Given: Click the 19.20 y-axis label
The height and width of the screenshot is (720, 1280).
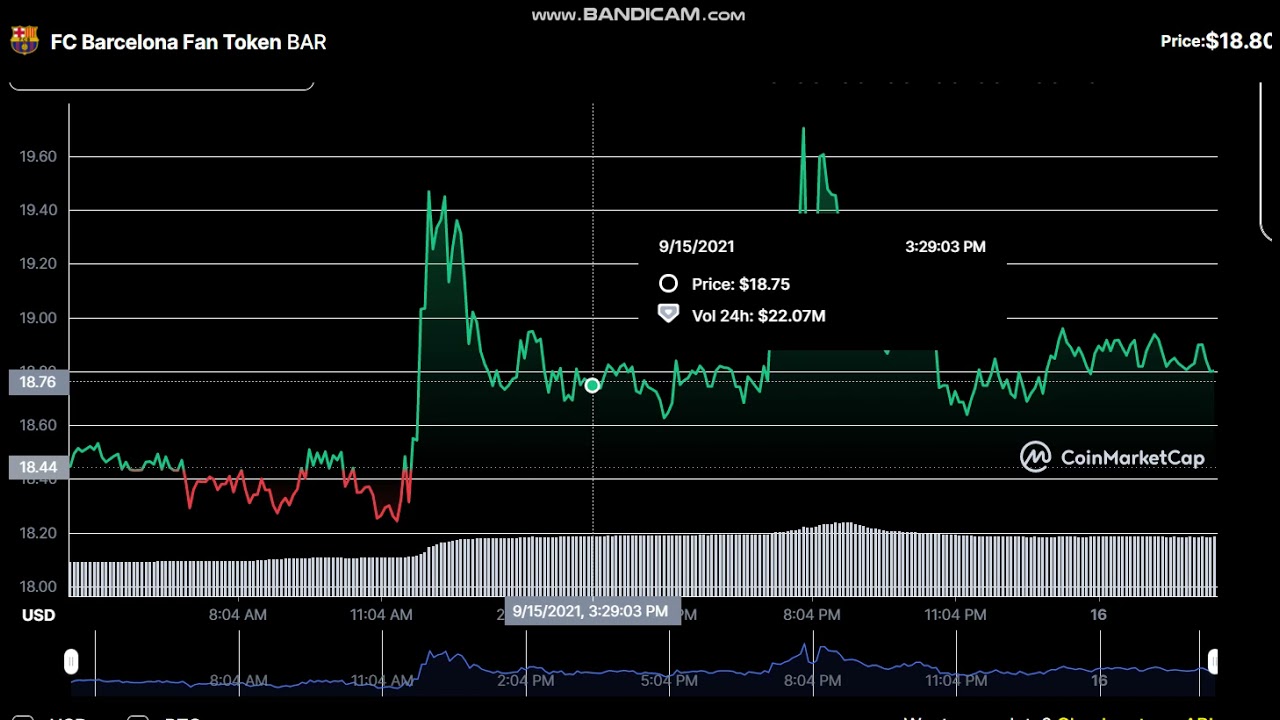Looking at the screenshot, I should coord(38,264).
